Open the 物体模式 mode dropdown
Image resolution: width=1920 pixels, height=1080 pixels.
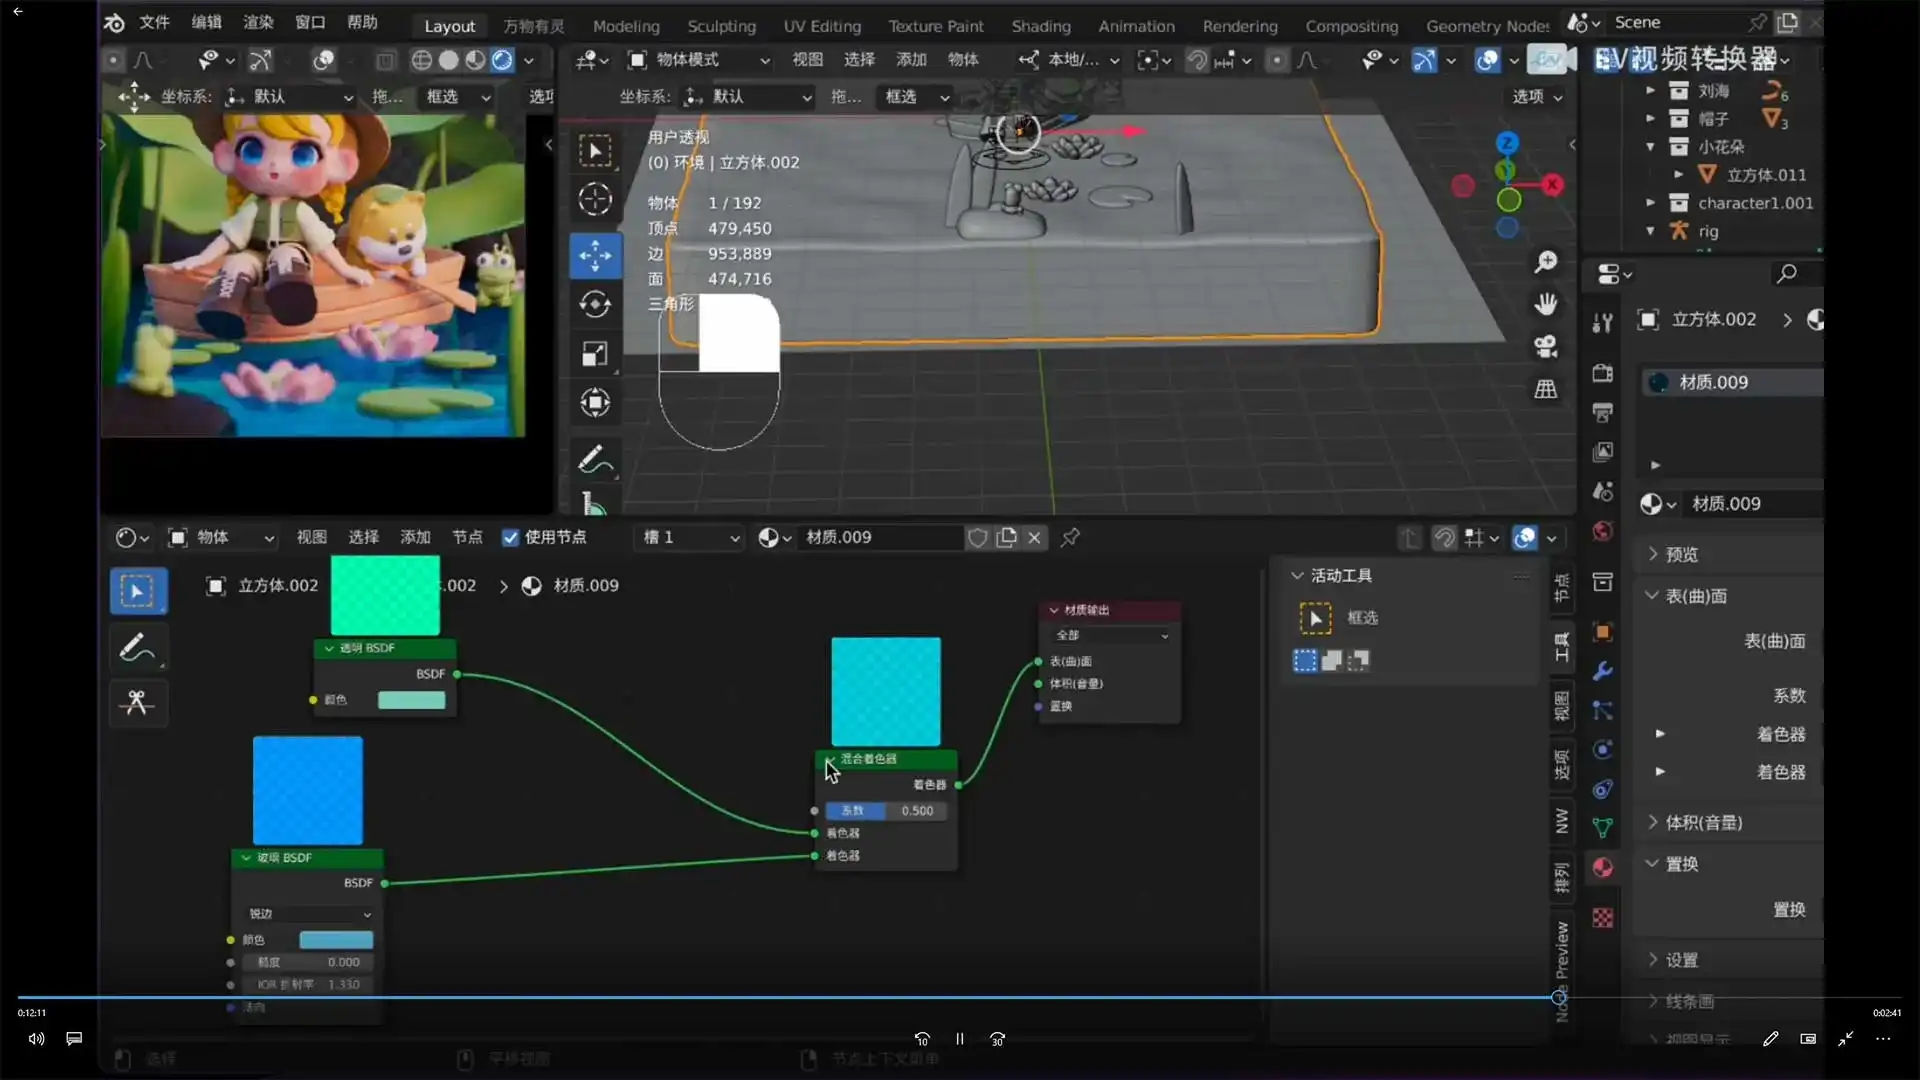(699, 60)
